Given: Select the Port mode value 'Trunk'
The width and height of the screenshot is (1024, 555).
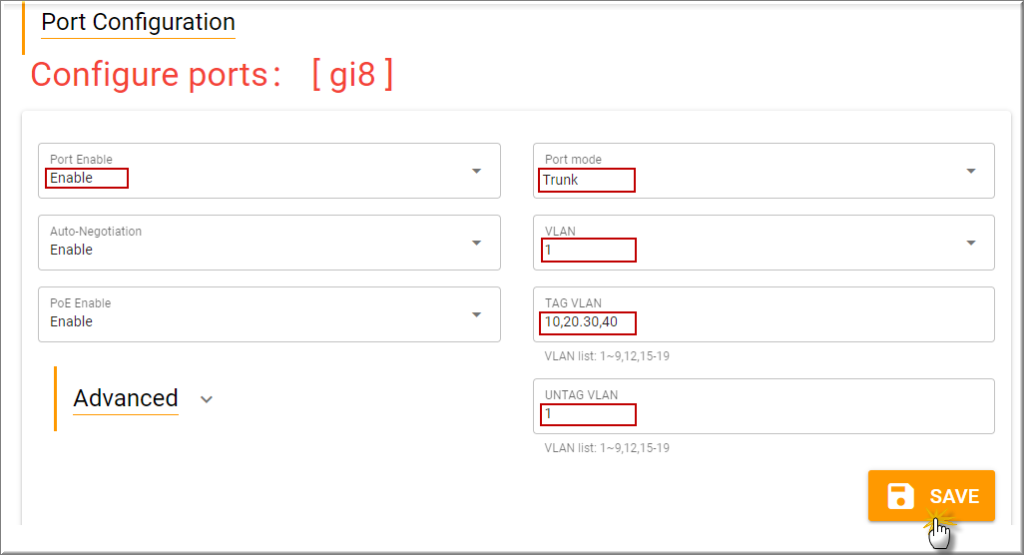Looking at the screenshot, I should point(561,180).
